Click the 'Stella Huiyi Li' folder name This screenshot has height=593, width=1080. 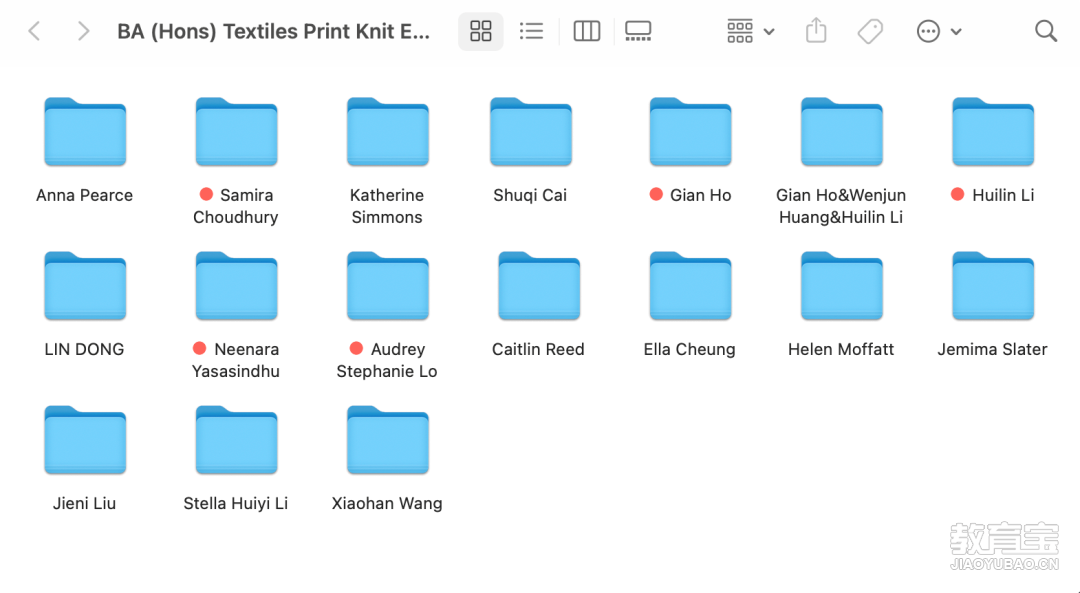coord(236,504)
